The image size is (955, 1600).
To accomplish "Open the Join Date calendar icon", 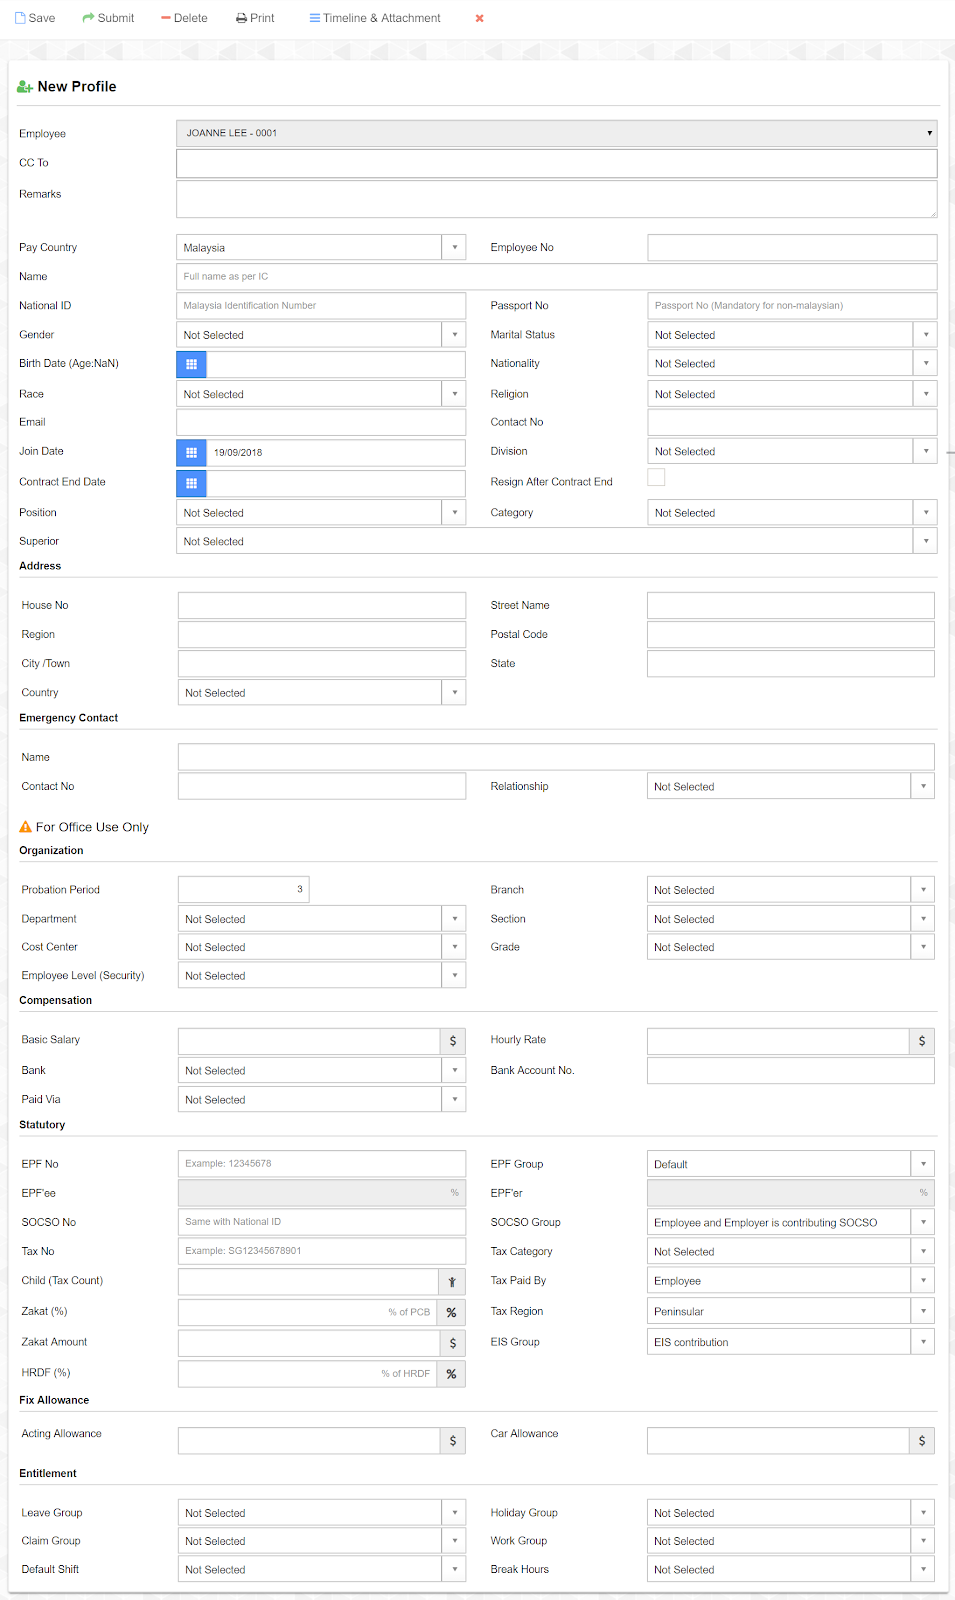I will [191, 453].
